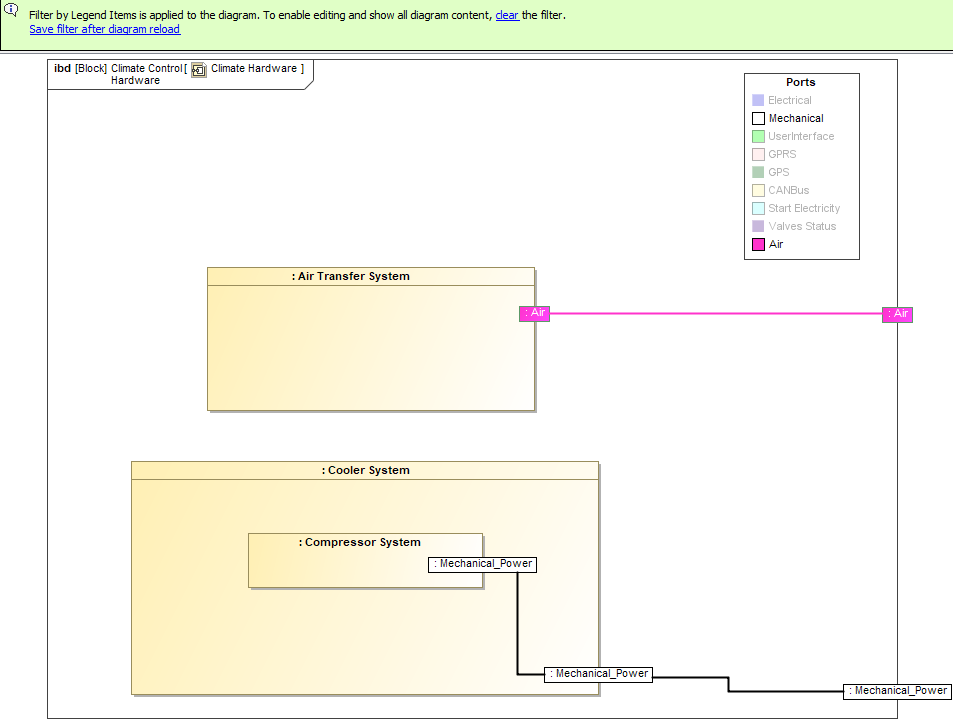Click the Climate Hardware block icon in header
The width and height of the screenshot is (953, 719).
click(x=199, y=69)
